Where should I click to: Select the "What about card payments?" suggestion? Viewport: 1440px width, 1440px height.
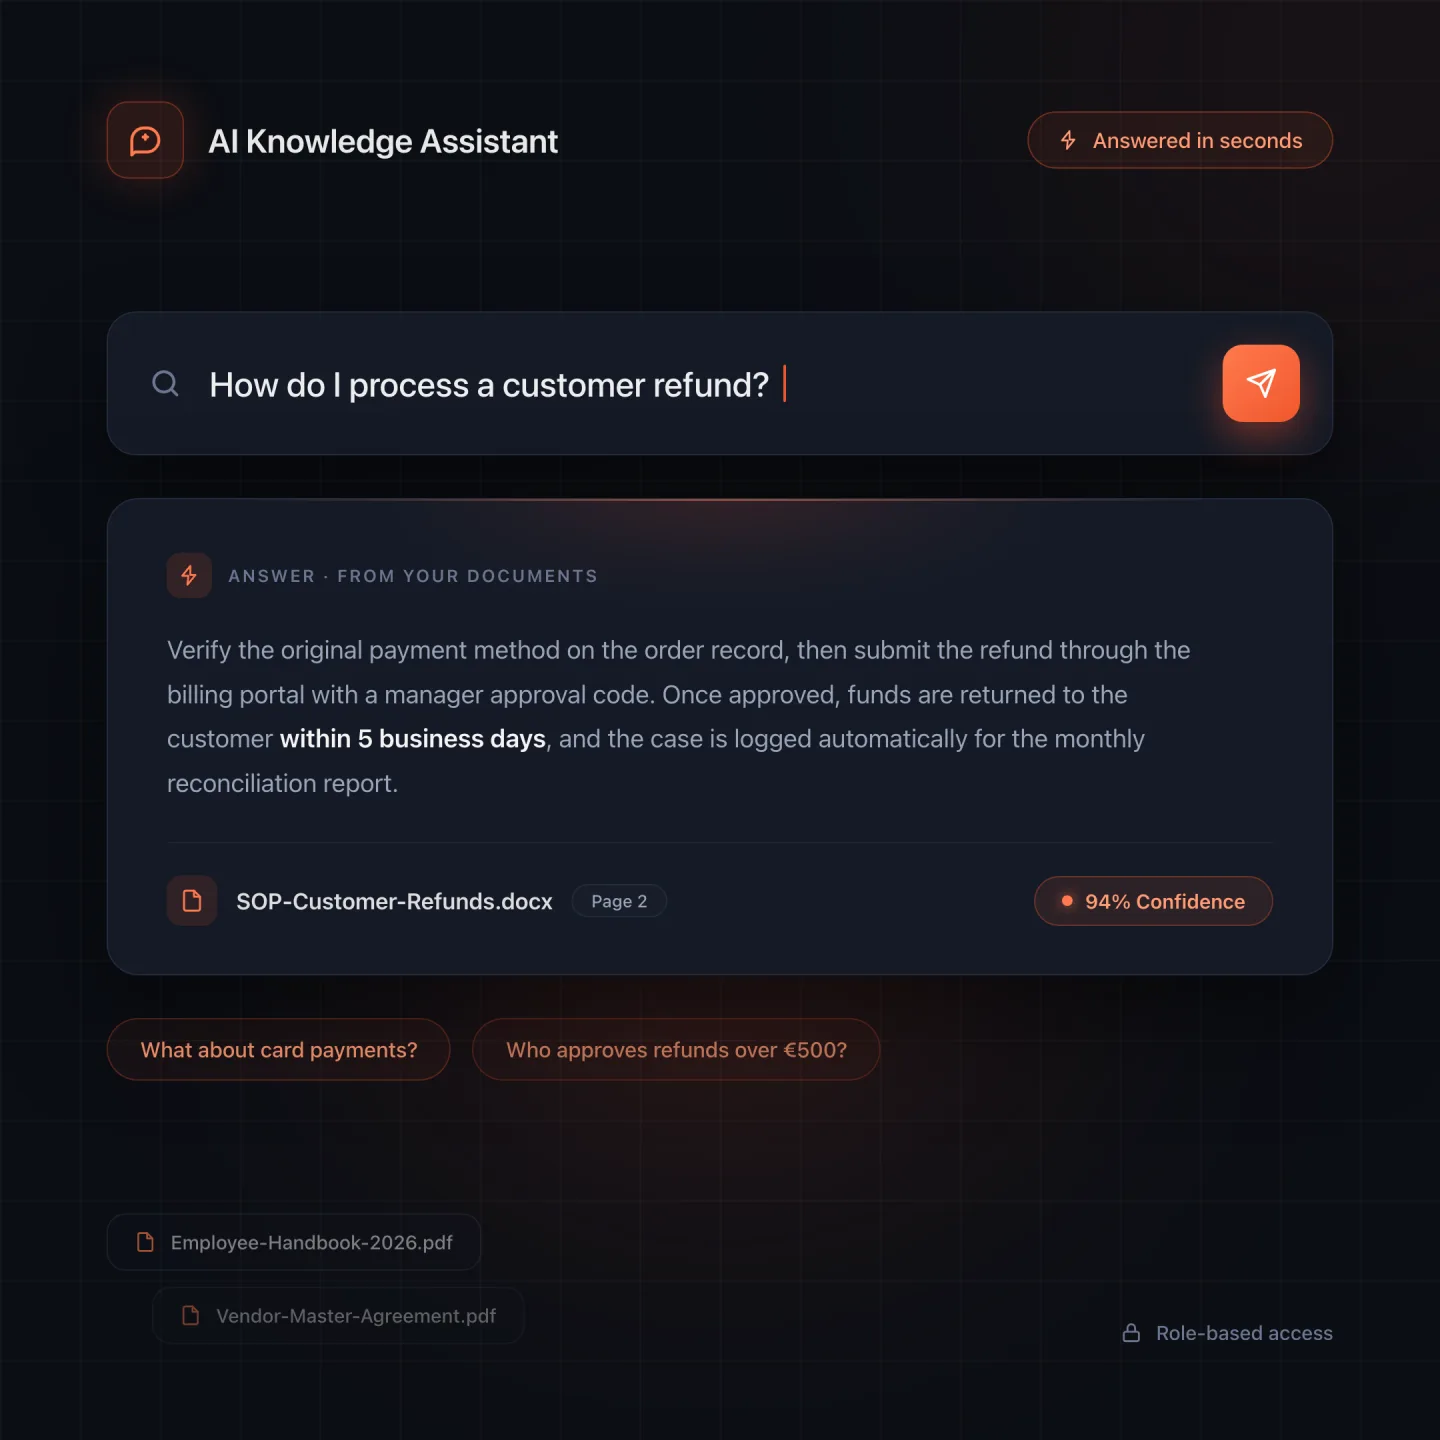(x=279, y=1049)
